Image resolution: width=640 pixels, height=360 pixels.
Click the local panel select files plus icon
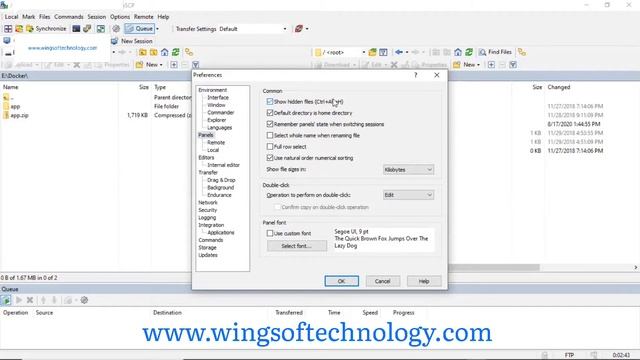tap(174, 64)
